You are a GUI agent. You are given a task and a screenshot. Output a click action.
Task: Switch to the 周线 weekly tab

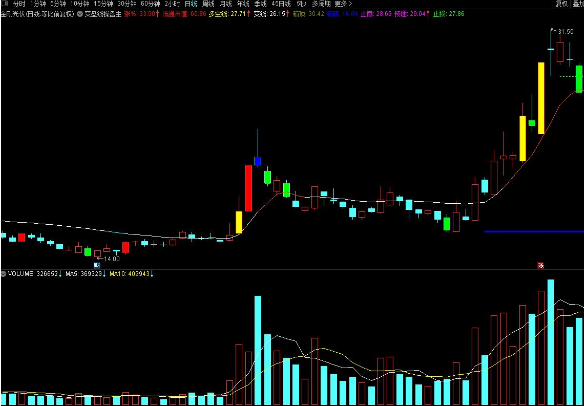[208, 4]
